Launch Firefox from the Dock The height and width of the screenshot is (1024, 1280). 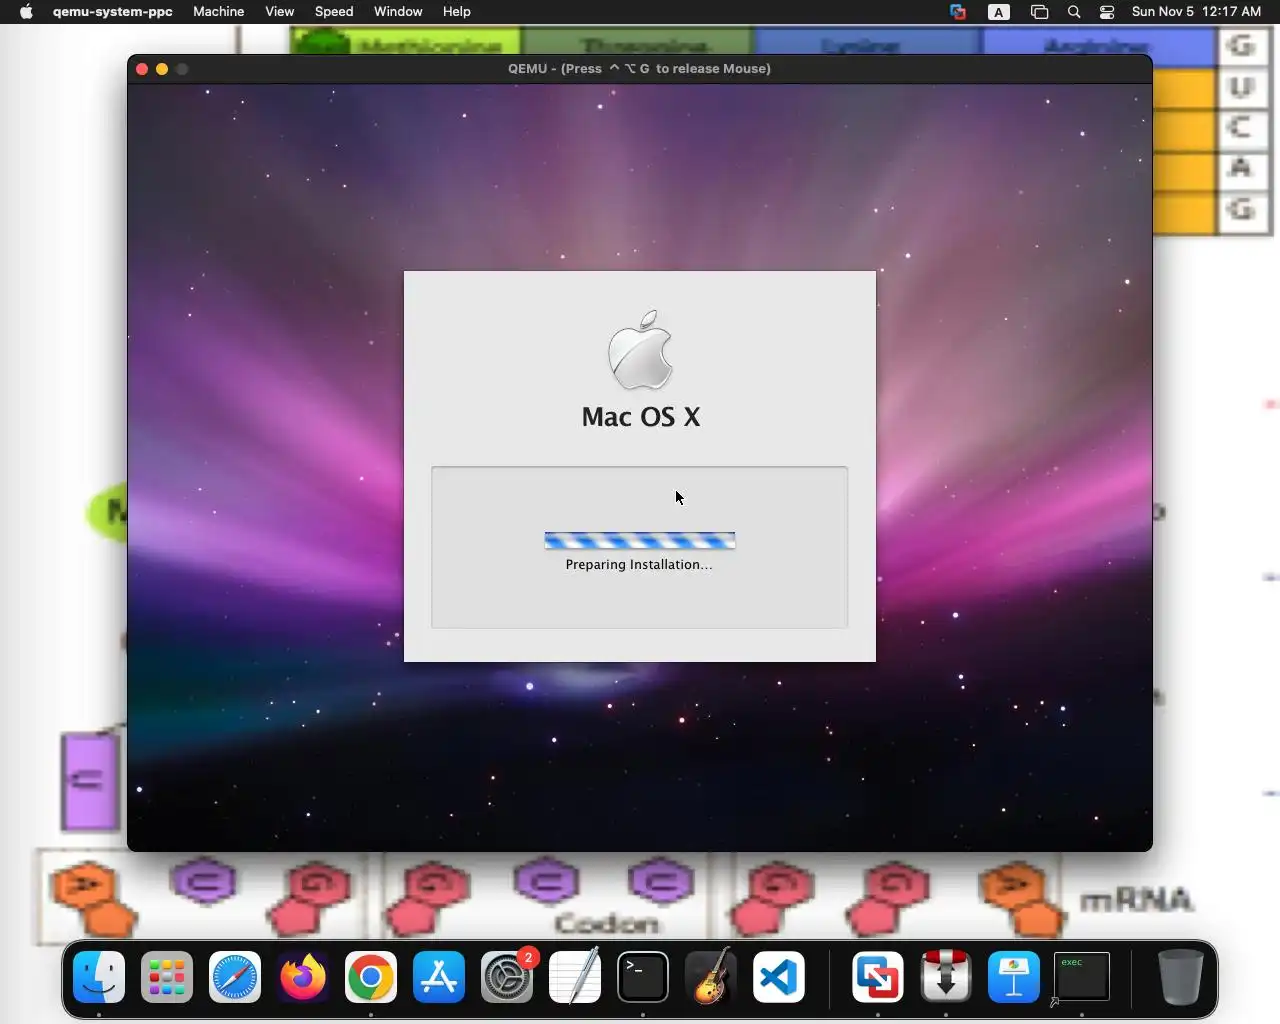pos(303,976)
